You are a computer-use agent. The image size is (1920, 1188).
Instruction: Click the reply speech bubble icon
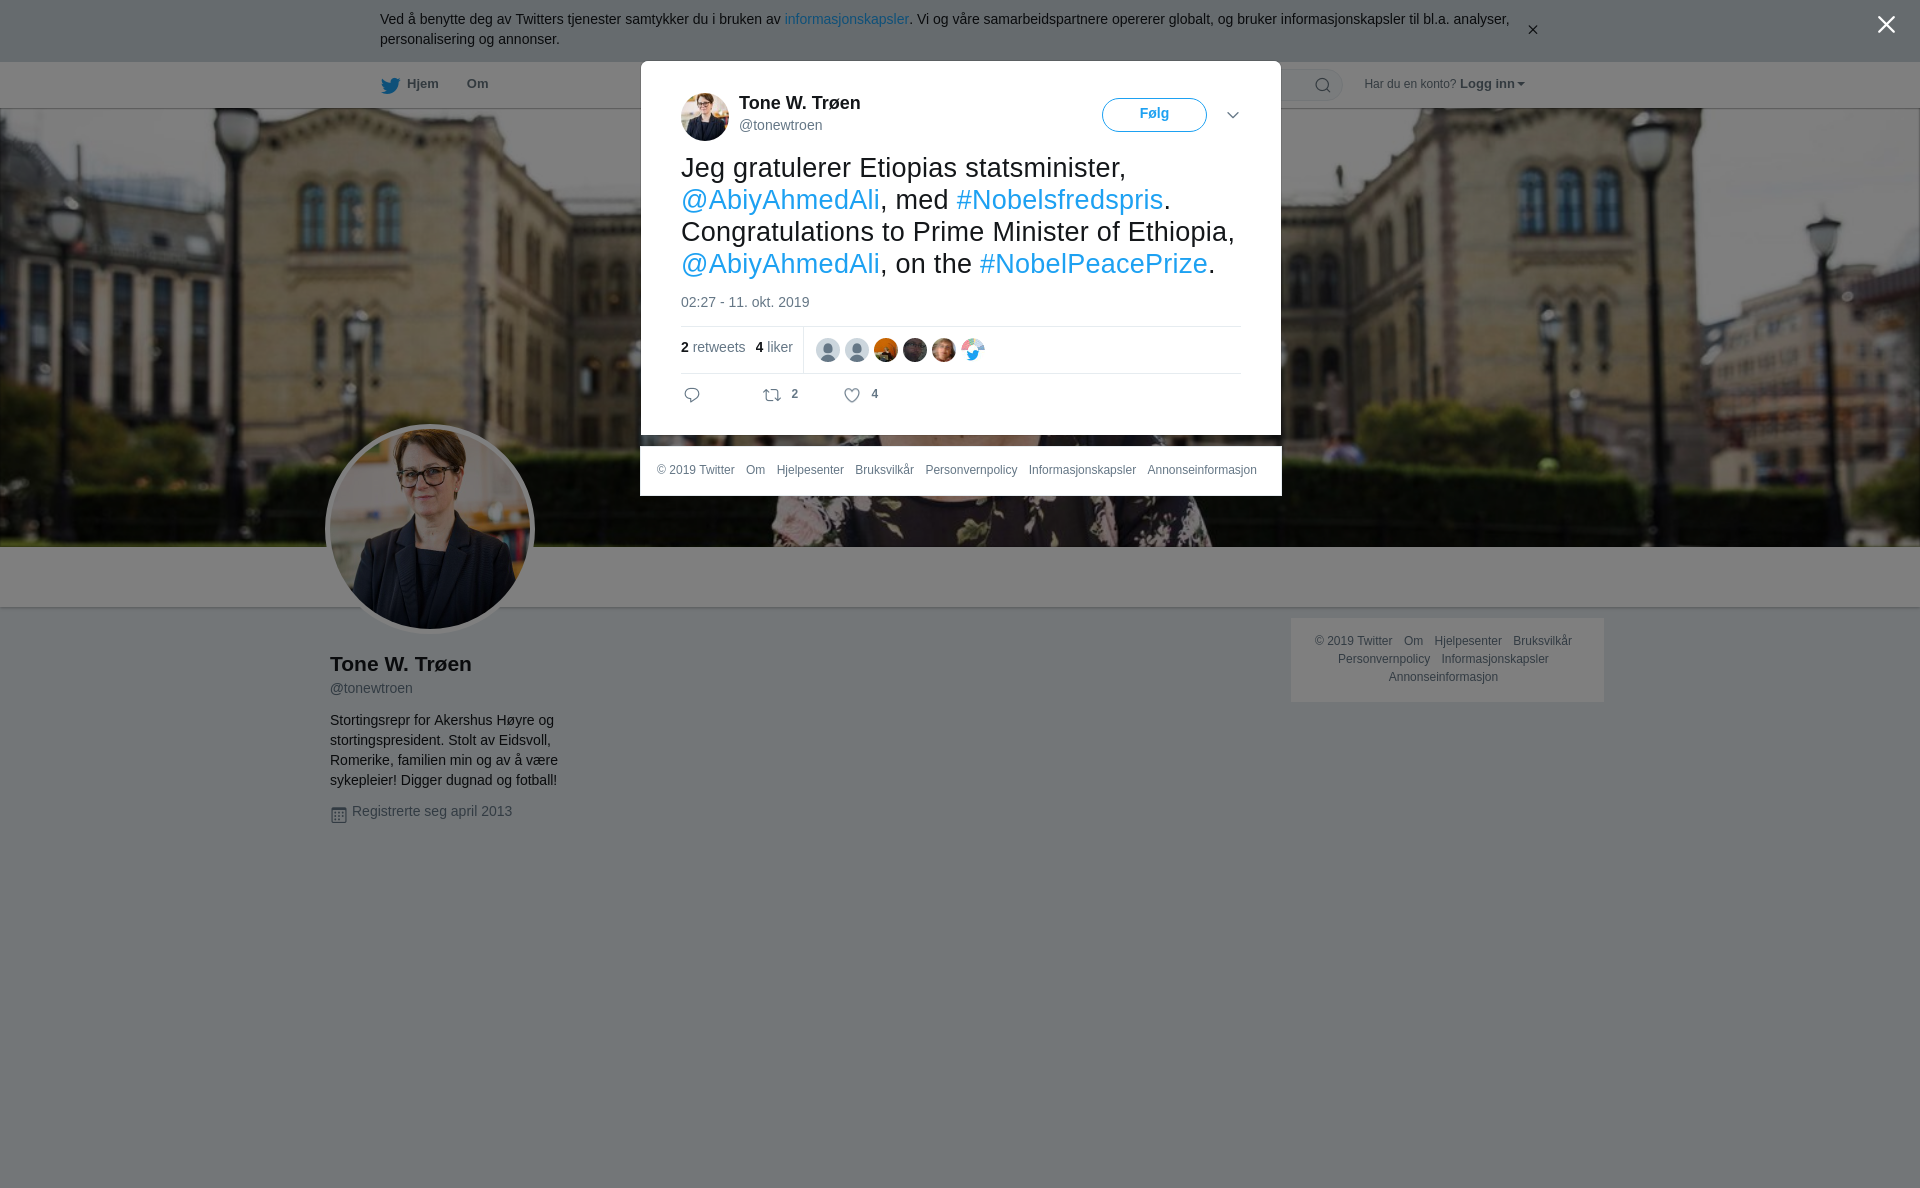point(692,395)
